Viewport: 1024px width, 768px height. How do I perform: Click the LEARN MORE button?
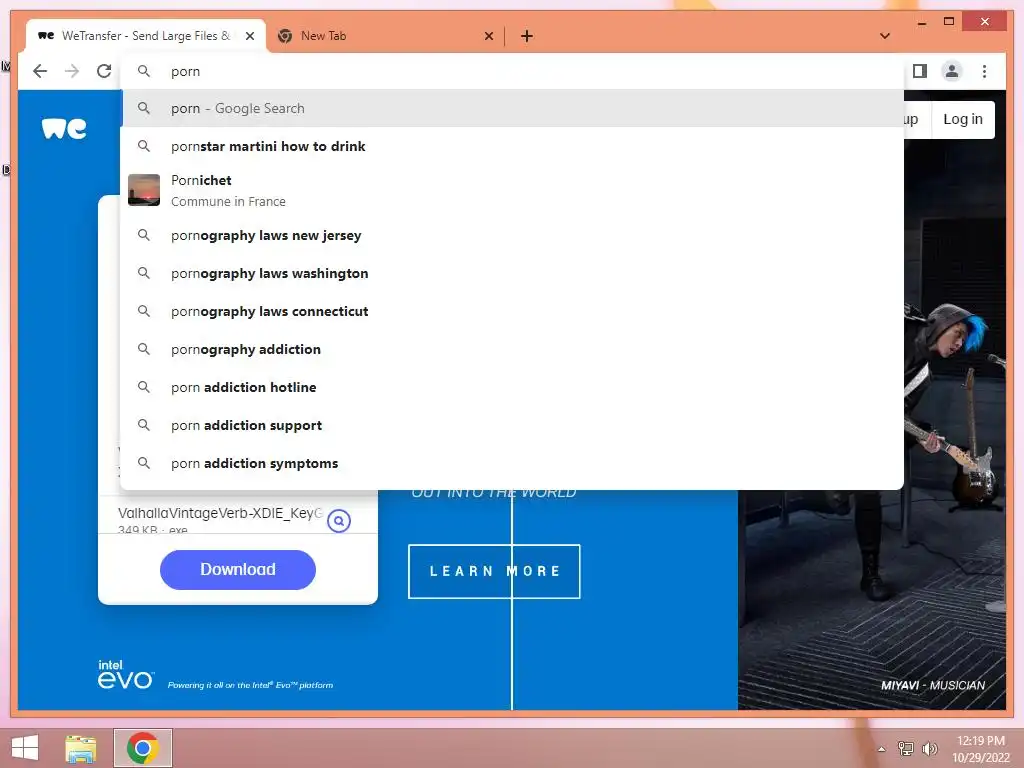pyautogui.click(x=494, y=571)
